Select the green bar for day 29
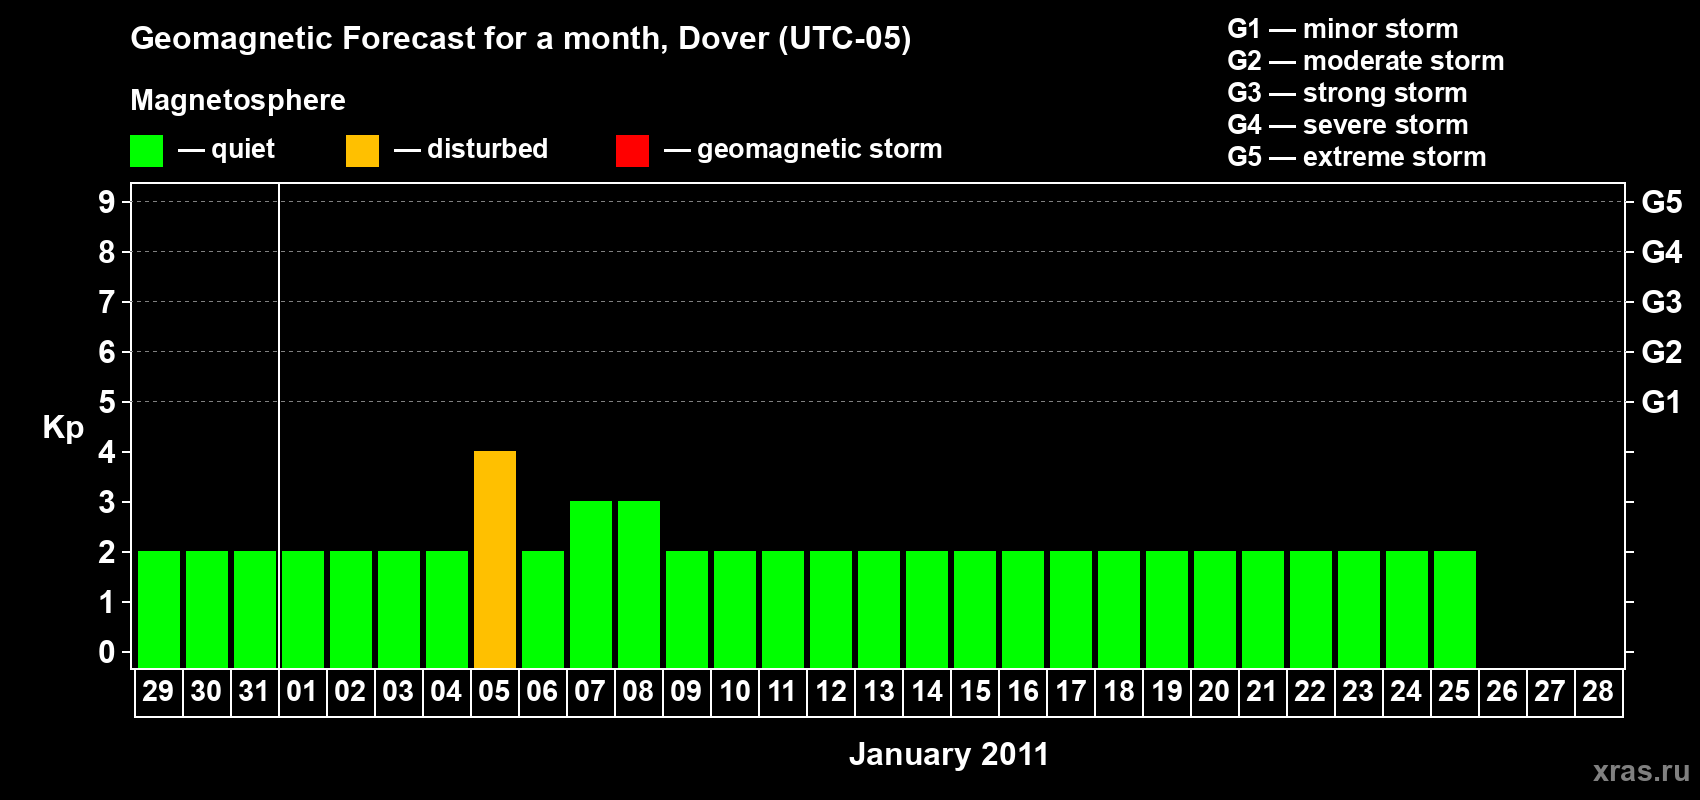Image resolution: width=1700 pixels, height=800 pixels. tap(159, 609)
